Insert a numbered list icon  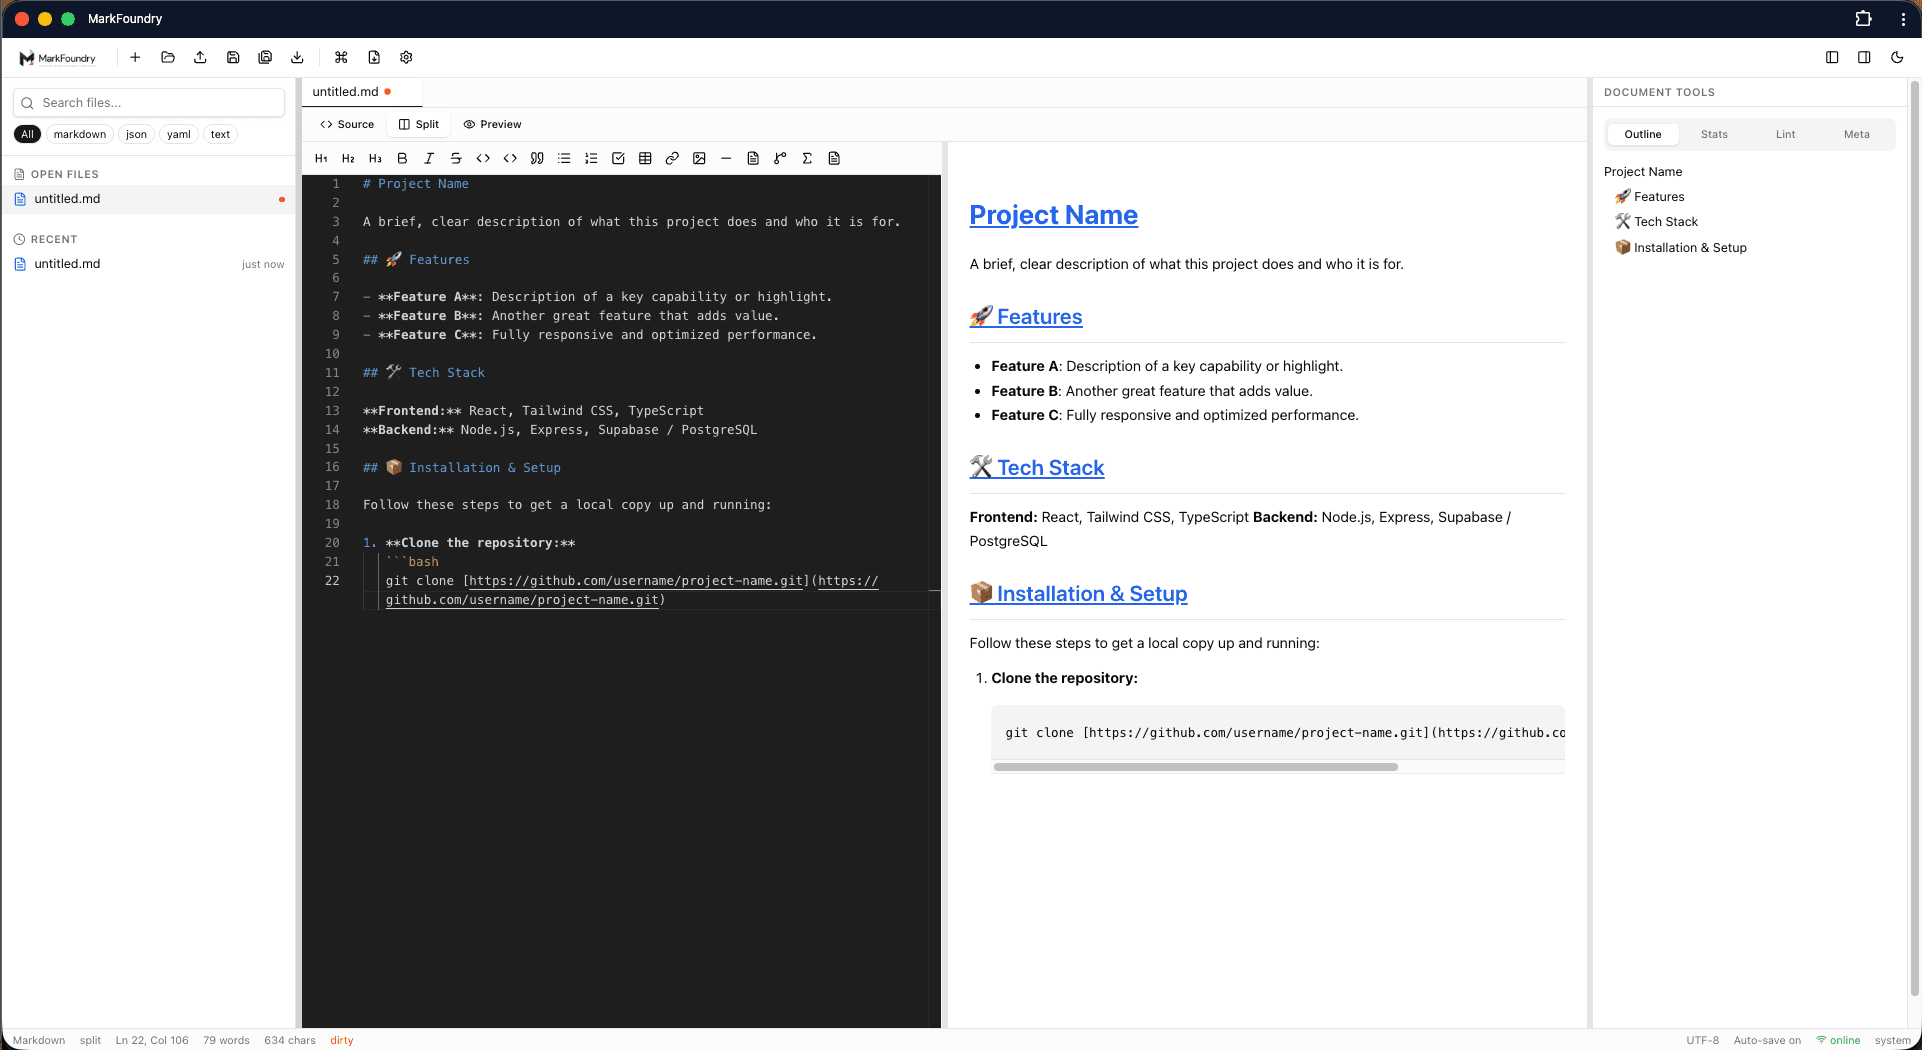click(x=591, y=158)
